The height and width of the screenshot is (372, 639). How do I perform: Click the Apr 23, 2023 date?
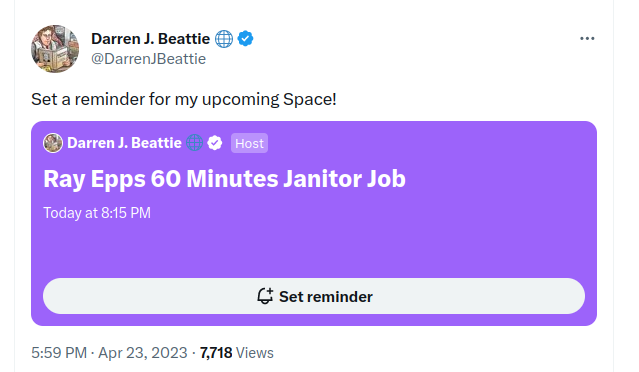(x=143, y=353)
